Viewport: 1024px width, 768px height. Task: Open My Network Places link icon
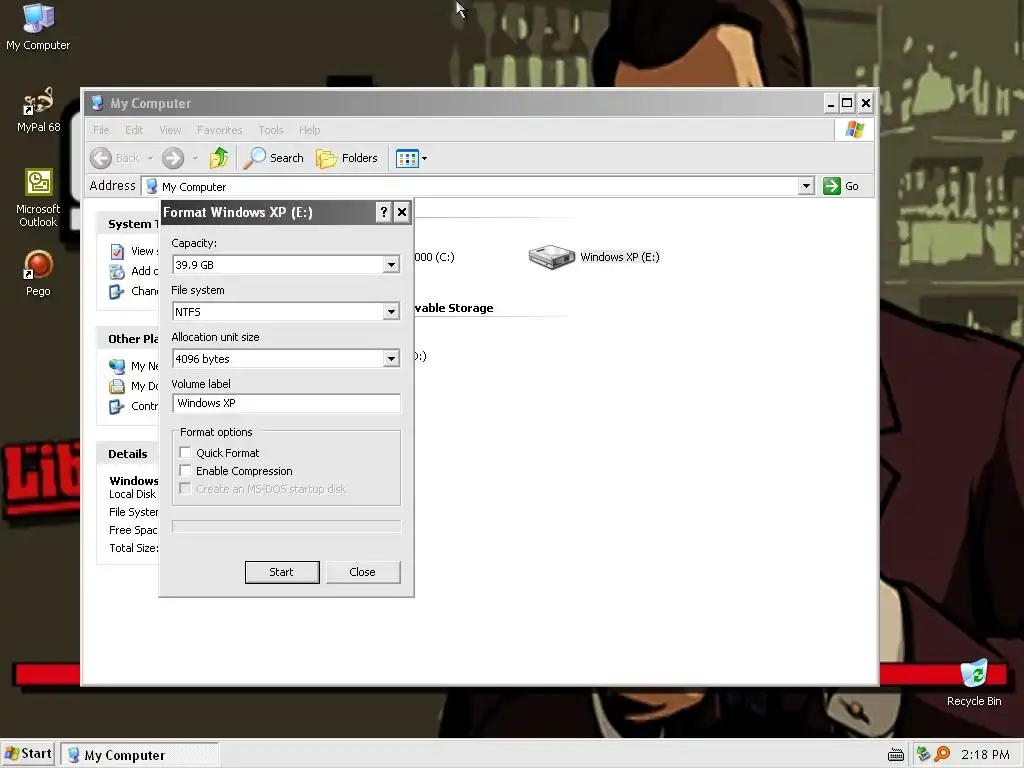point(117,366)
